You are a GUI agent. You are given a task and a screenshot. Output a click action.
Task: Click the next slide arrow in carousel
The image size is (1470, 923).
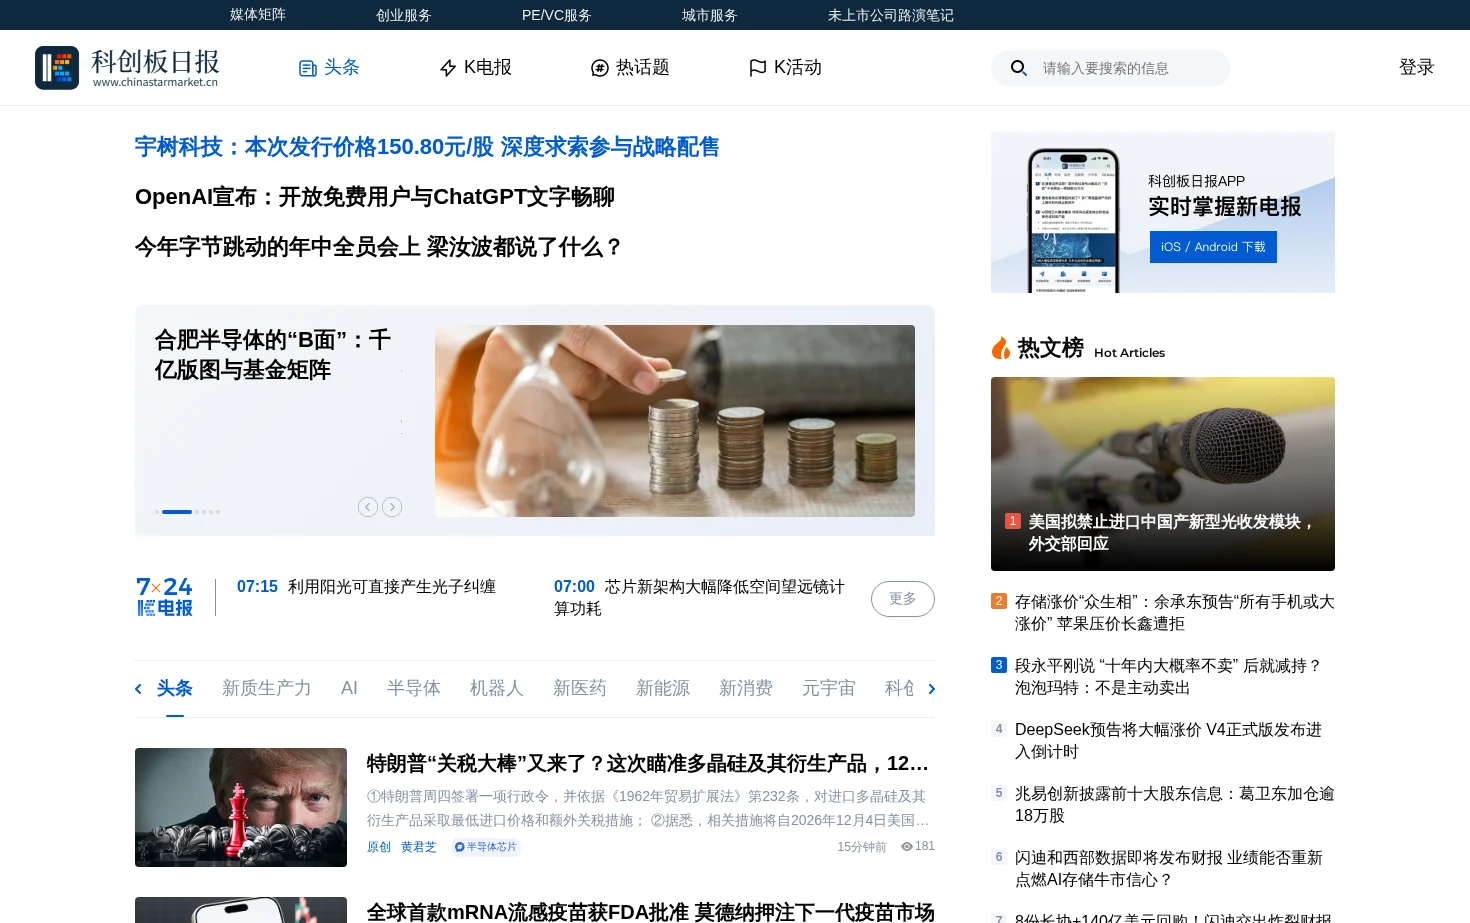(x=392, y=507)
